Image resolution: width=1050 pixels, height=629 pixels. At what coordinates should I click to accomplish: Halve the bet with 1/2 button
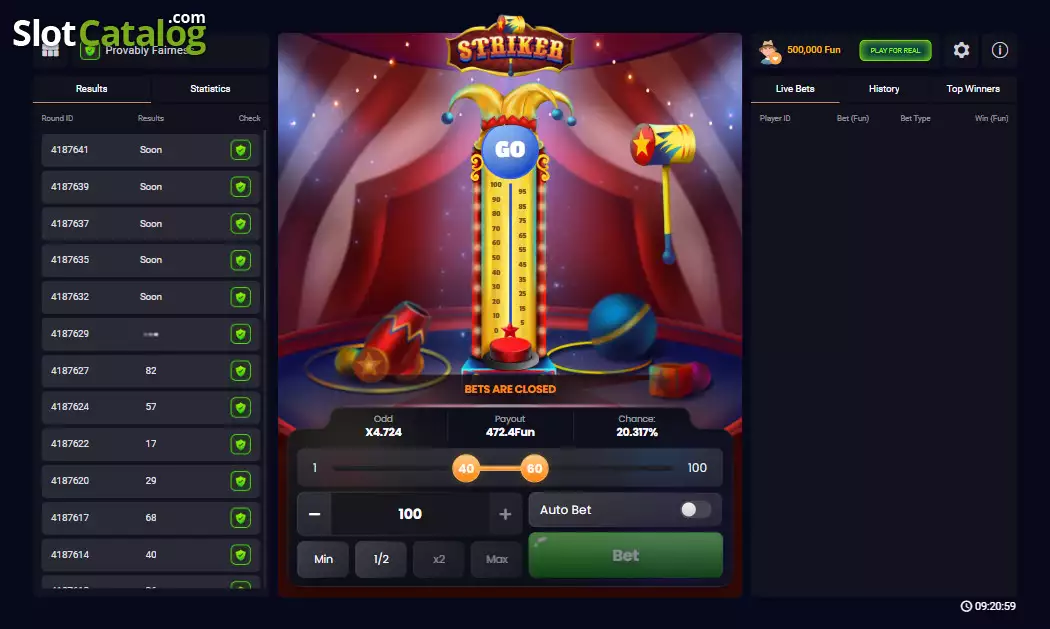pyautogui.click(x=381, y=559)
